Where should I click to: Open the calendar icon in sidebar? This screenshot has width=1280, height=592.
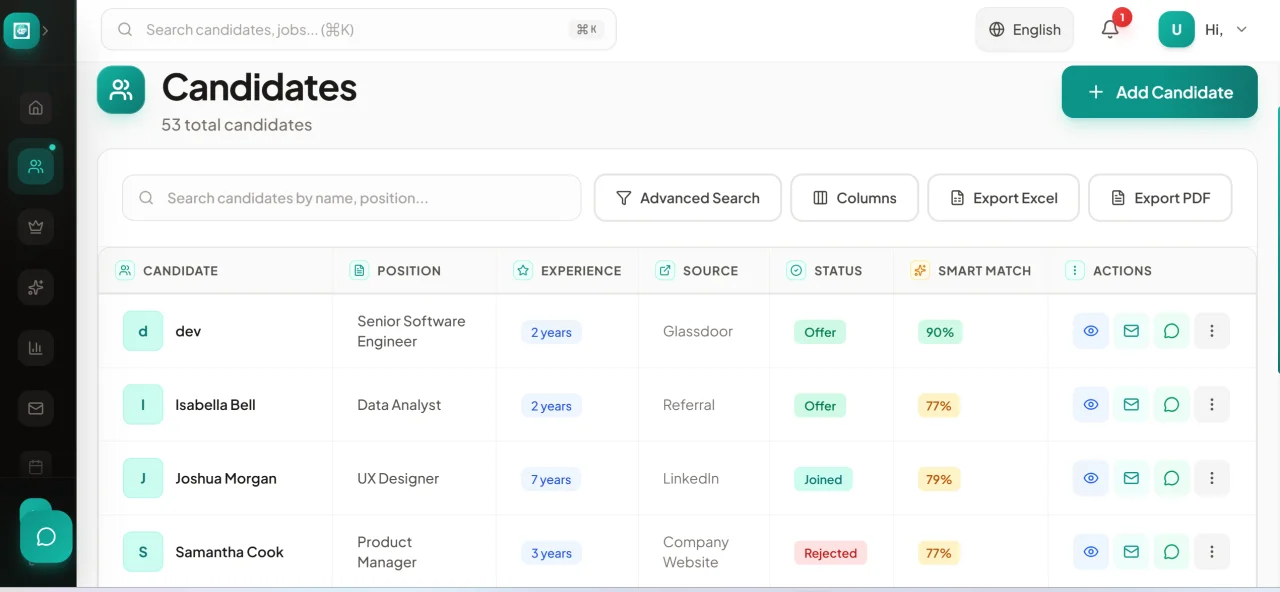[36, 467]
